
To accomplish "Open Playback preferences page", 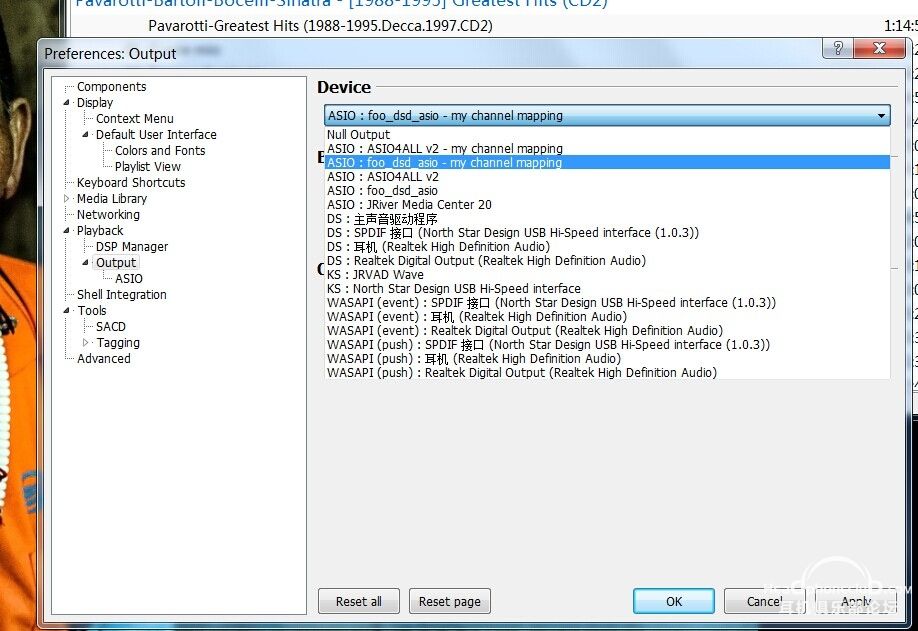I will (100, 231).
